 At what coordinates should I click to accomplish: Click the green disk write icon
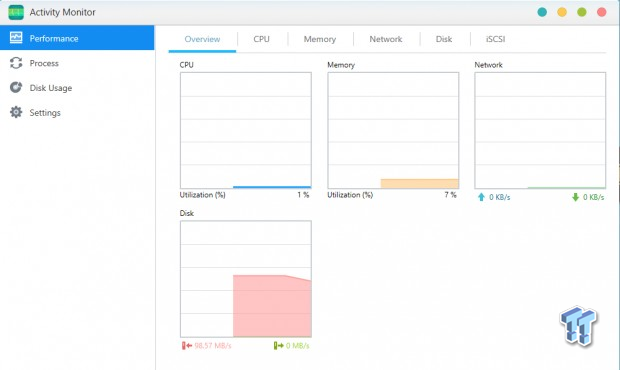(278, 345)
